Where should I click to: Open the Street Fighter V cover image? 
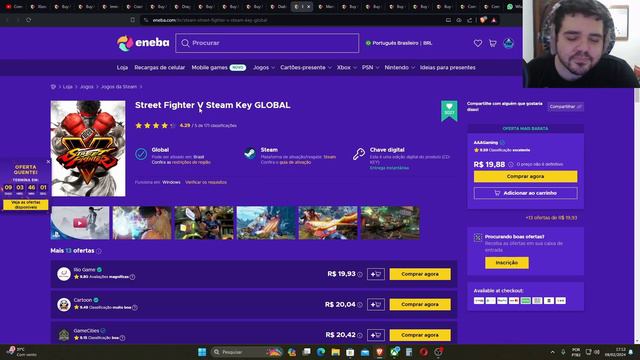pos(88,149)
